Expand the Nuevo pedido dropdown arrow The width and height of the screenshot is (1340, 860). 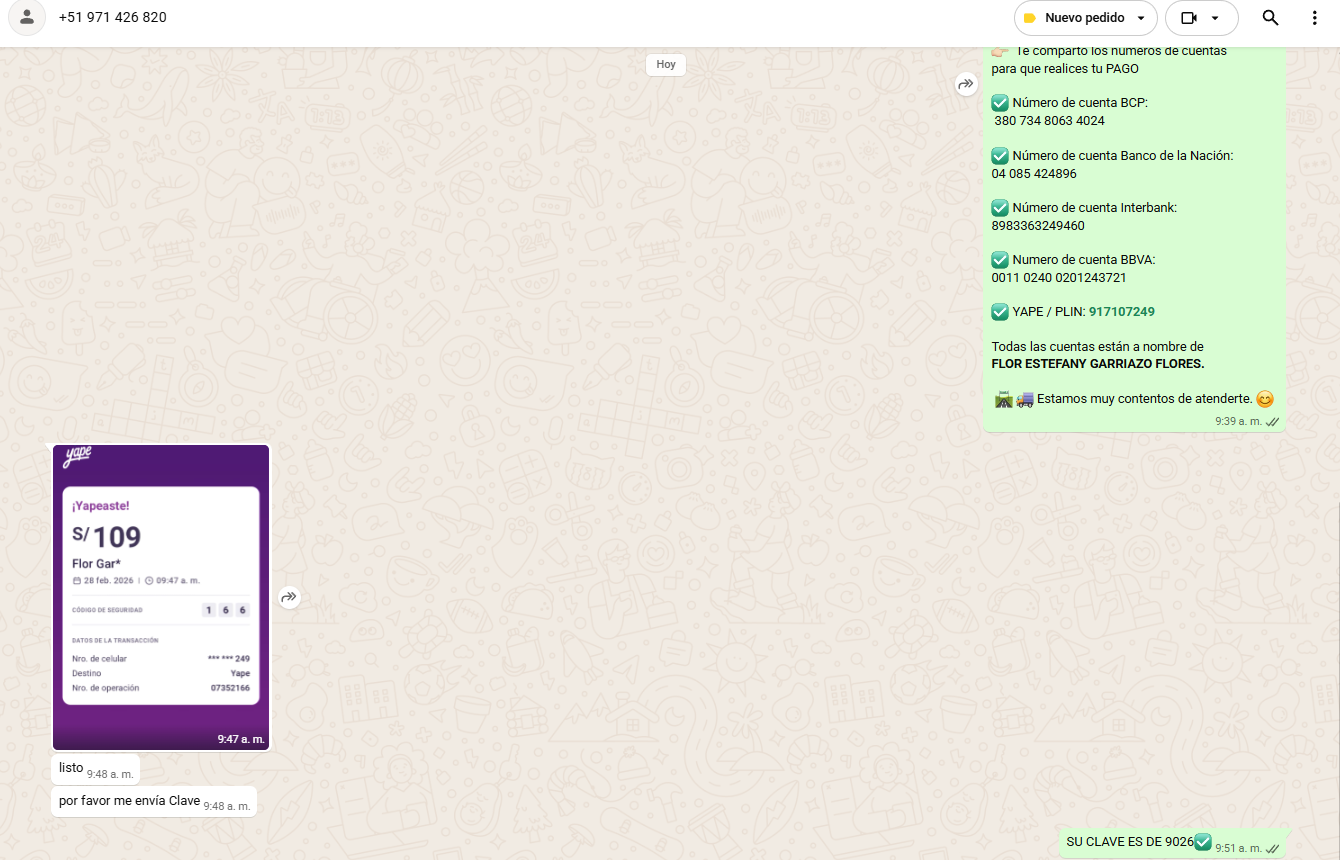tap(1141, 18)
